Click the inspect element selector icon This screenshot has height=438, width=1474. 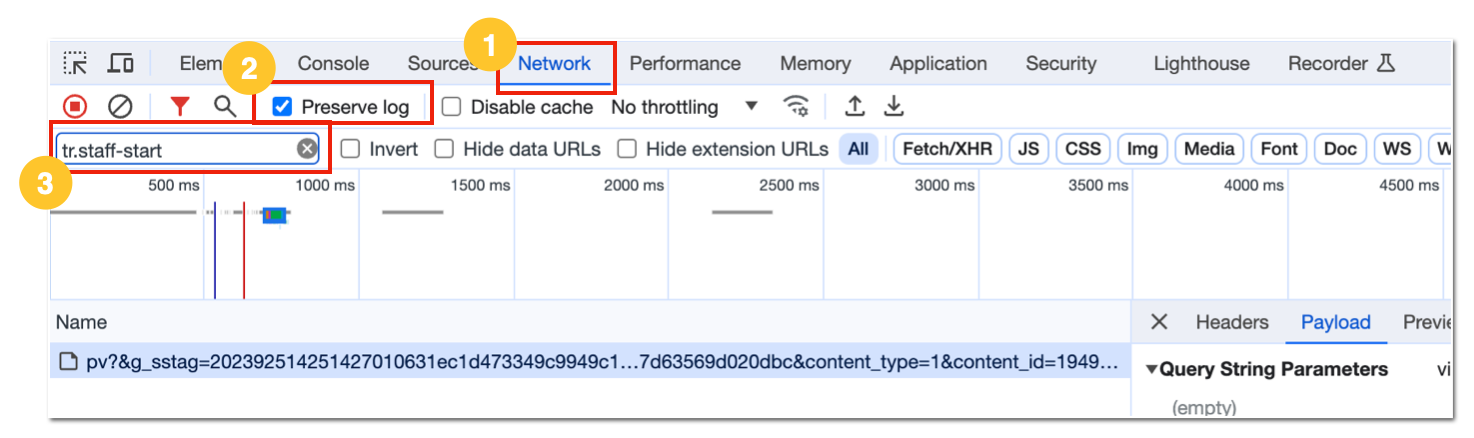click(x=75, y=63)
